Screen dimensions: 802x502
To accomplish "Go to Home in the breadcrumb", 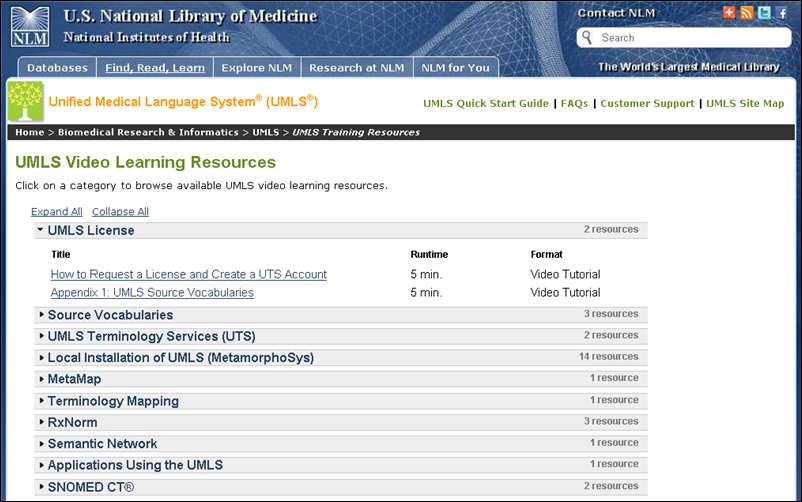I will point(30,132).
